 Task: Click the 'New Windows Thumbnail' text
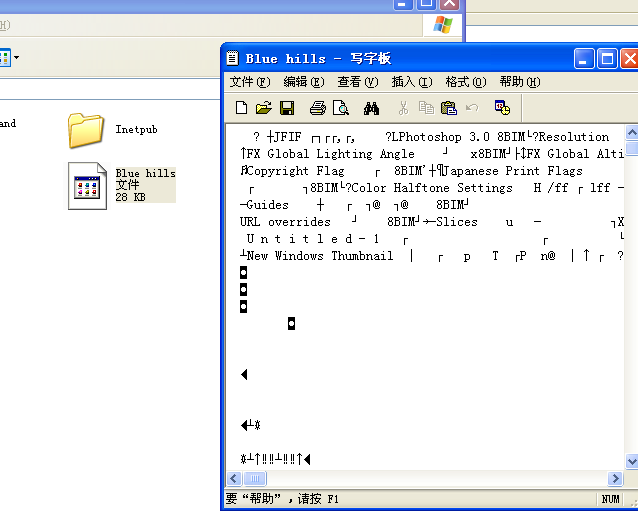pyautogui.click(x=320, y=256)
